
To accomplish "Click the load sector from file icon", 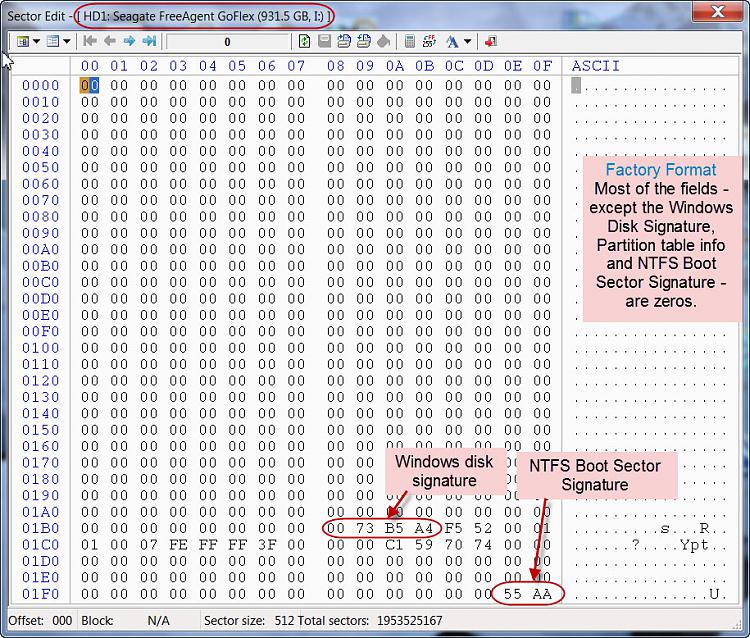I will click(x=344, y=42).
